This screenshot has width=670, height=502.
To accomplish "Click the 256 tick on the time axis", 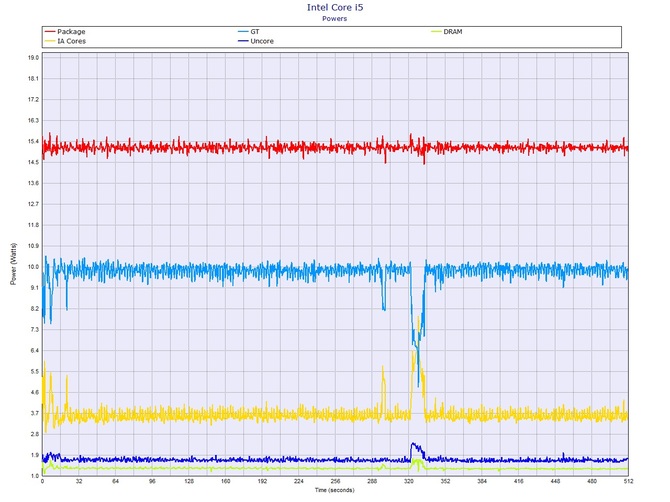I will [335, 481].
